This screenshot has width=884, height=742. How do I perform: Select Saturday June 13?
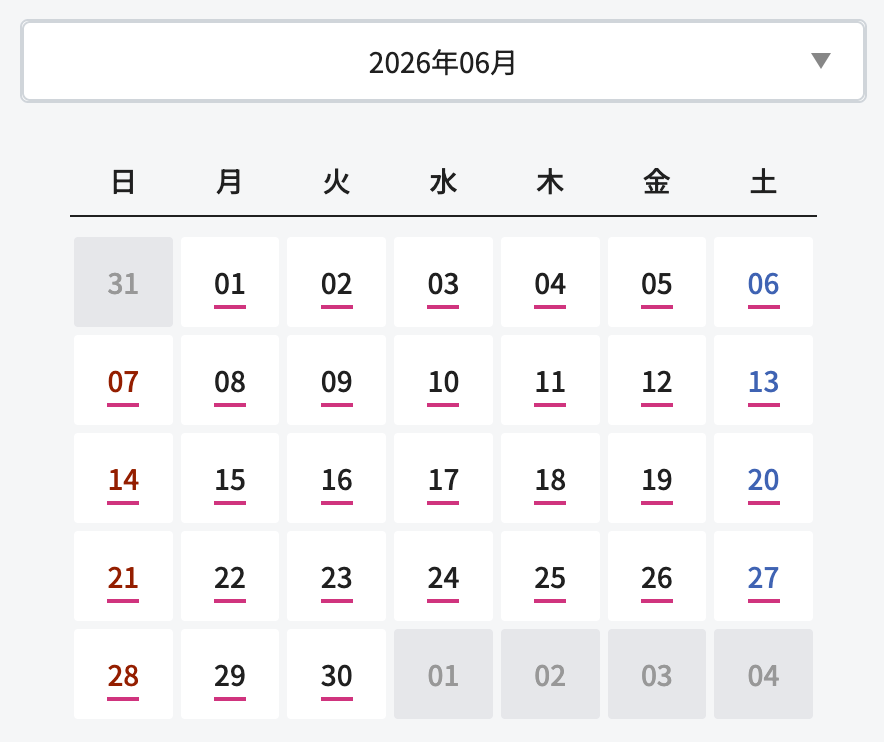[763, 380]
